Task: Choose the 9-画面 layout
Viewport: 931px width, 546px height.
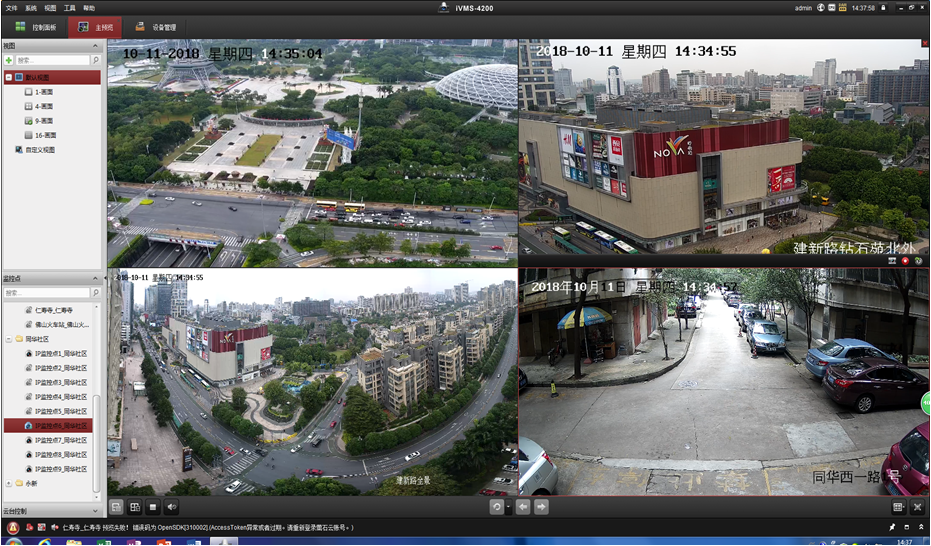Action: 39,121
